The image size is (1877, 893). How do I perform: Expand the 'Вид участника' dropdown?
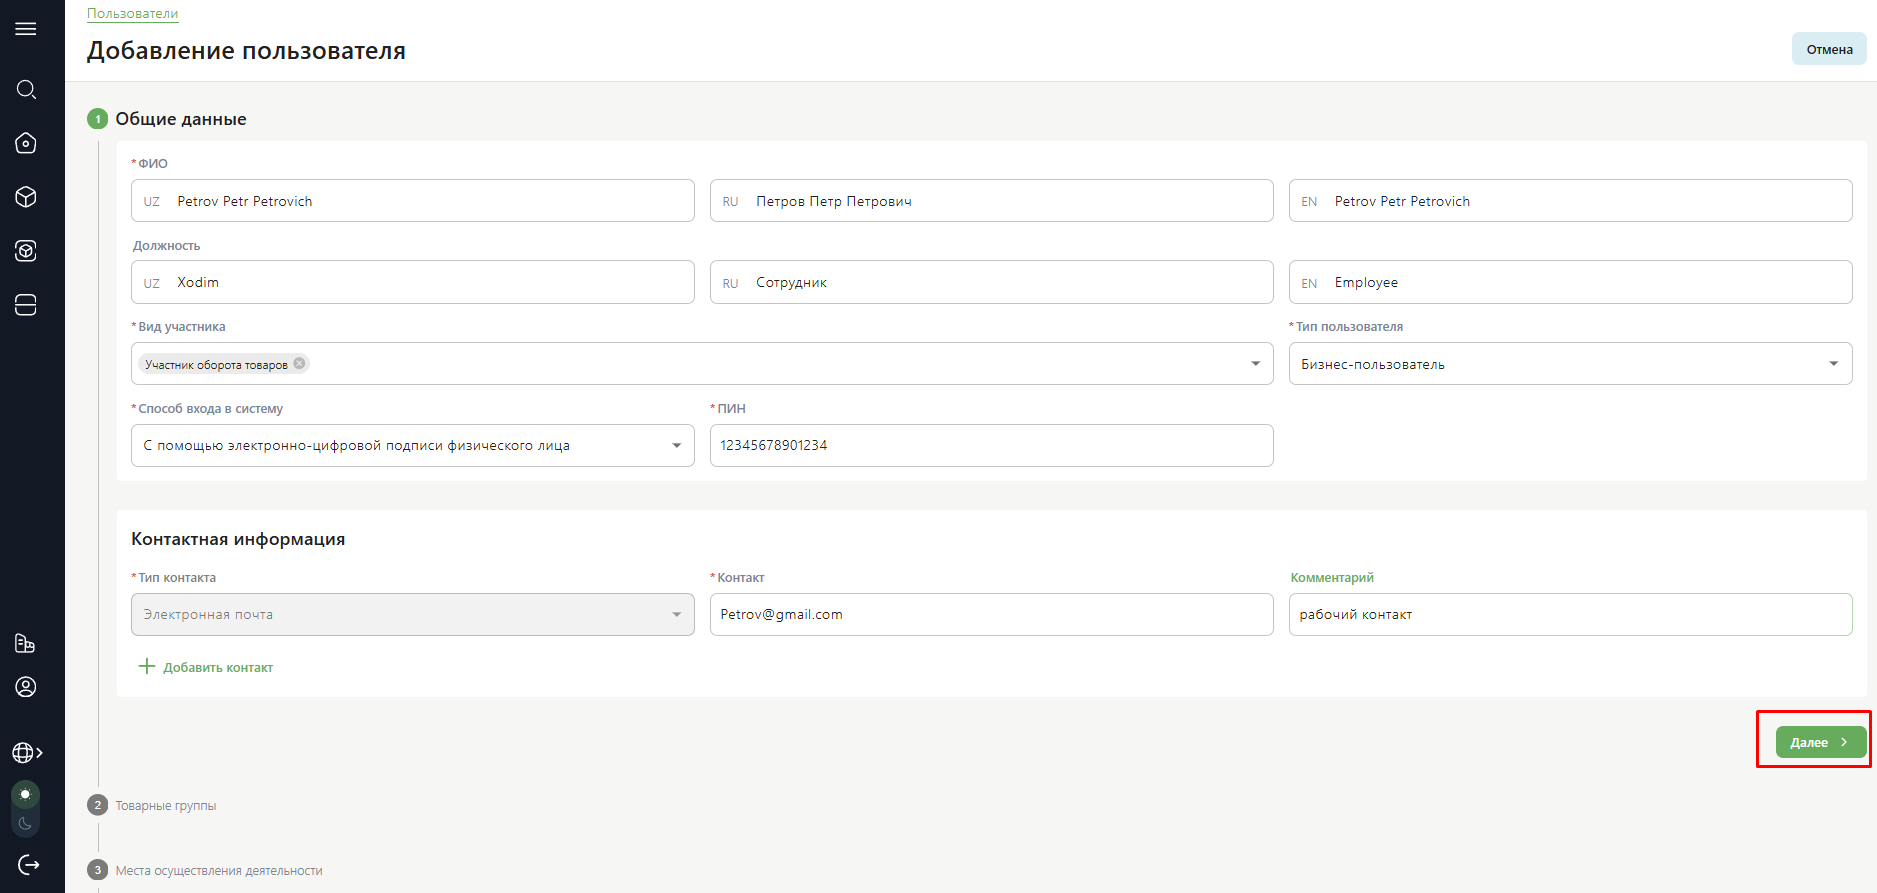pos(1255,364)
